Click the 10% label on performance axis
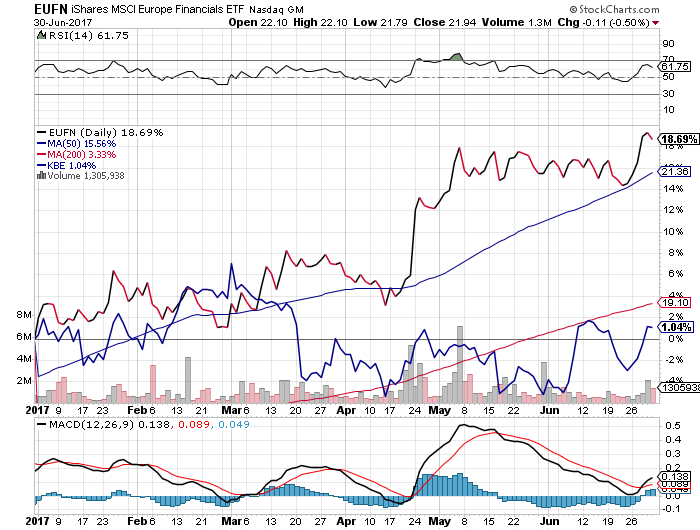Screen dimensions: 700x530 click(x=673, y=232)
